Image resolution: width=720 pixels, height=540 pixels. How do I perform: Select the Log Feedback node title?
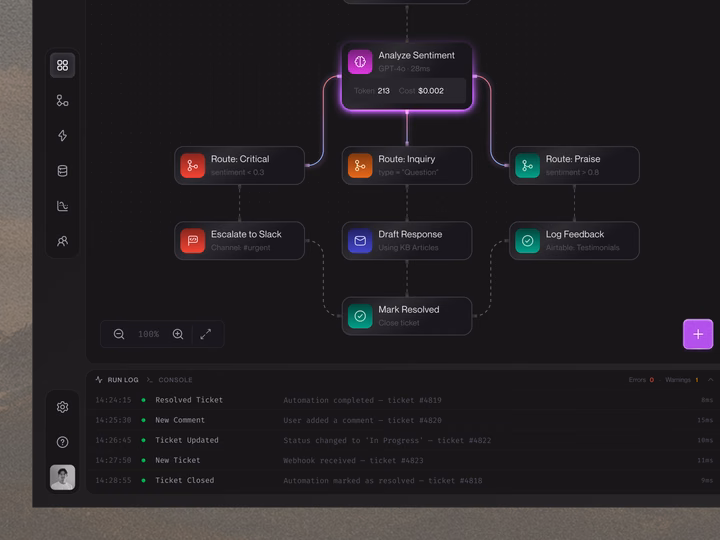(x=574, y=234)
